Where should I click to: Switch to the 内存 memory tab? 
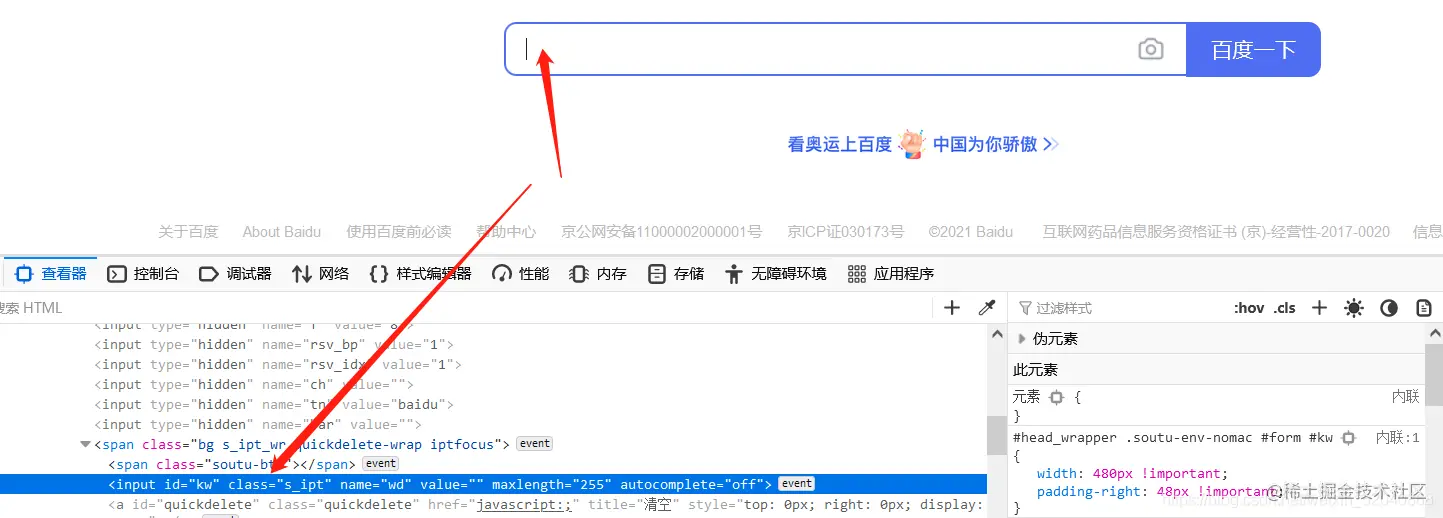tap(598, 273)
